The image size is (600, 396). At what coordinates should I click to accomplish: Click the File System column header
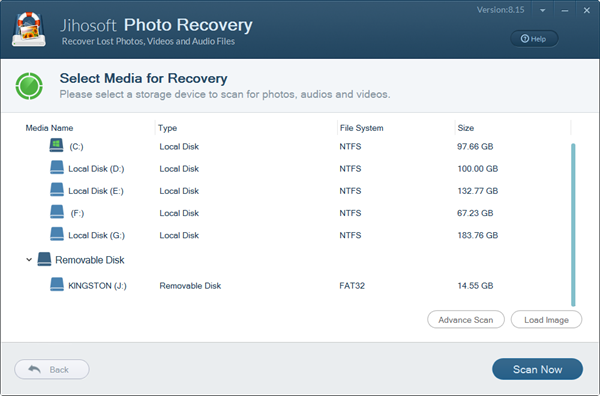point(362,128)
